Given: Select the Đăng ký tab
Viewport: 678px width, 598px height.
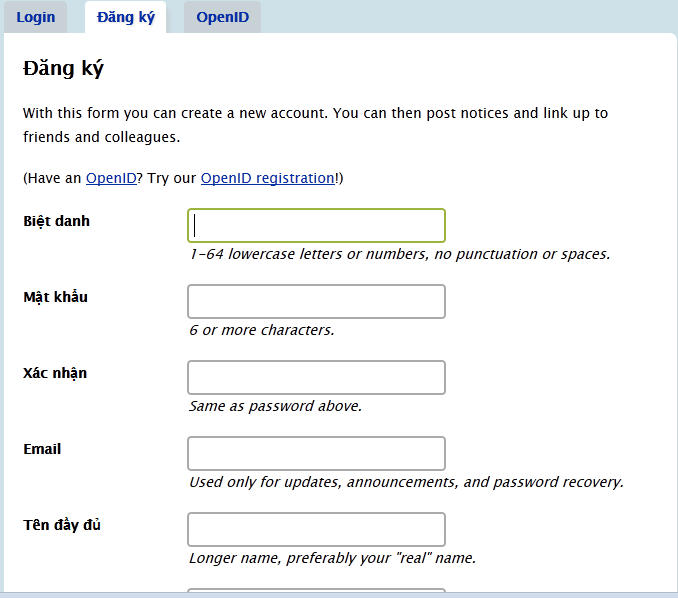Looking at the screenshot, I should pyautogui.click(x=125, y=17).
